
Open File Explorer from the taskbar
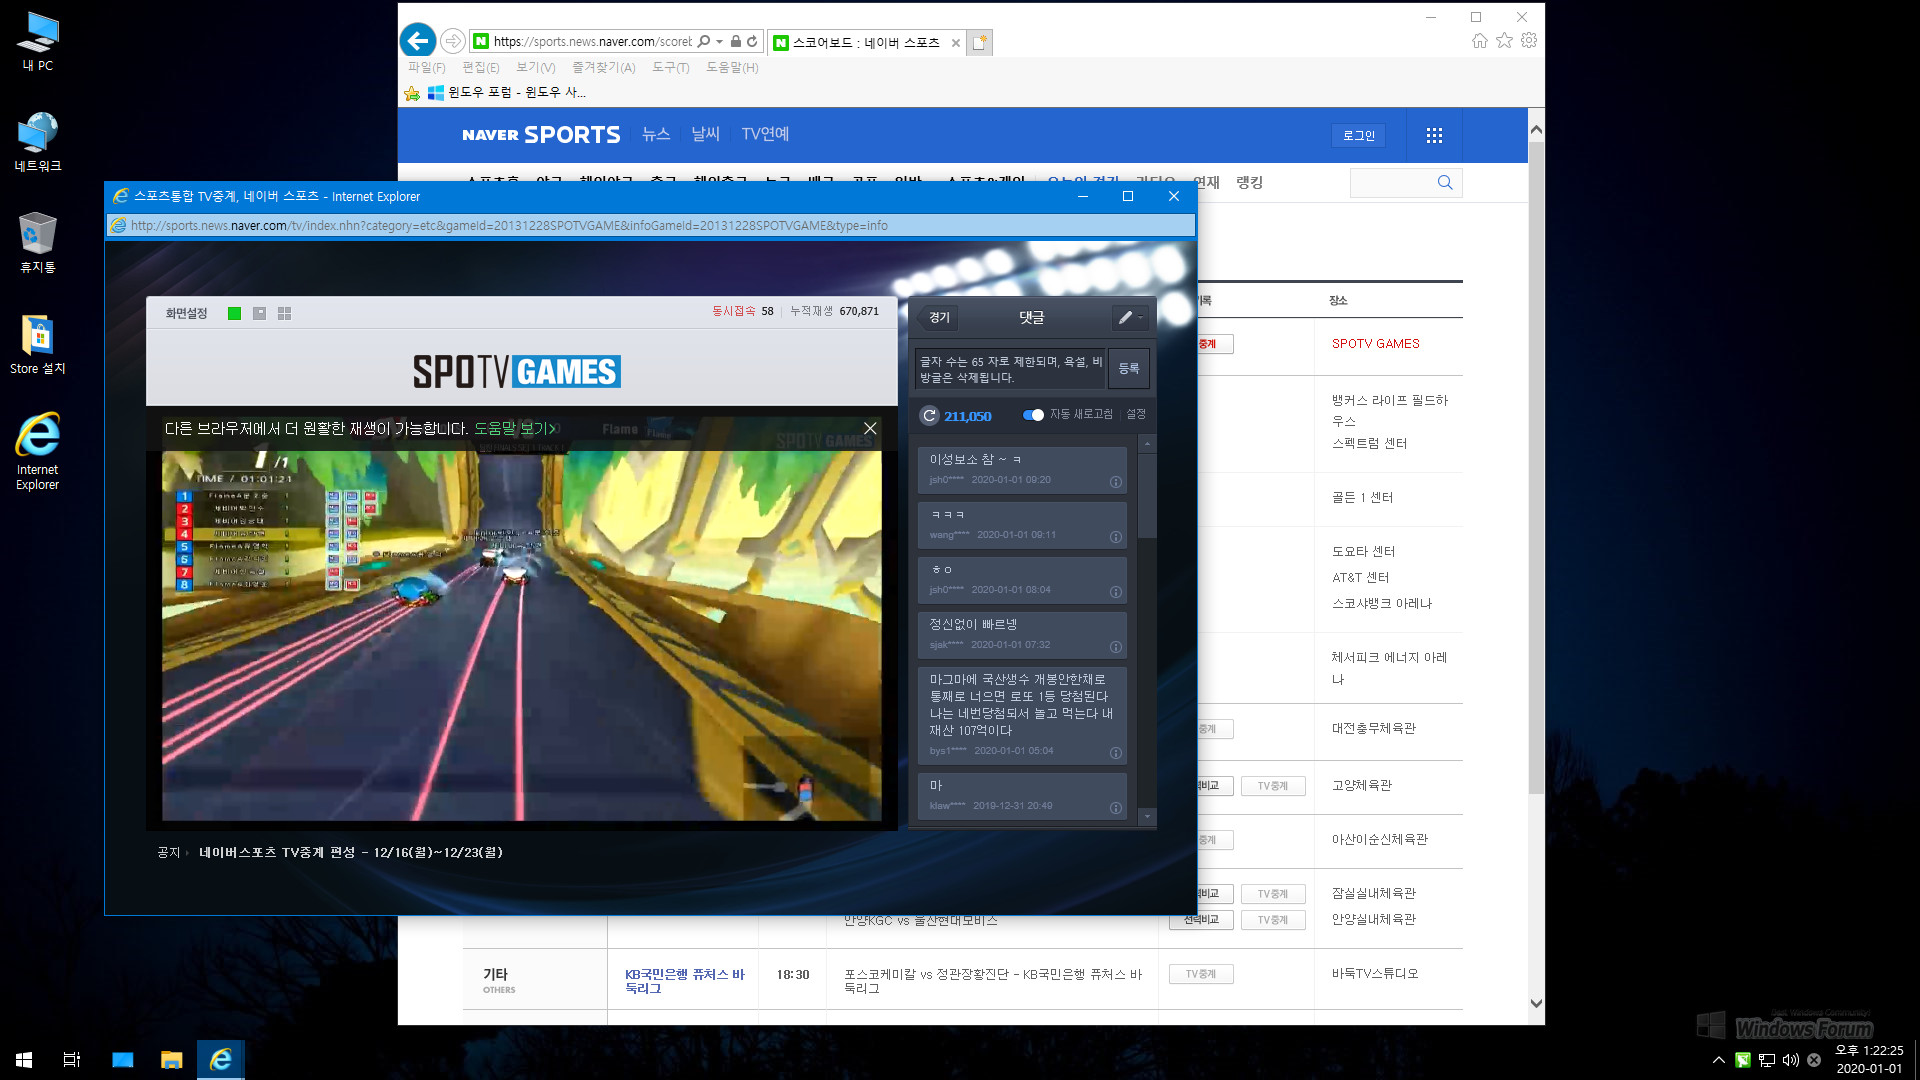tap(172, 1059)
